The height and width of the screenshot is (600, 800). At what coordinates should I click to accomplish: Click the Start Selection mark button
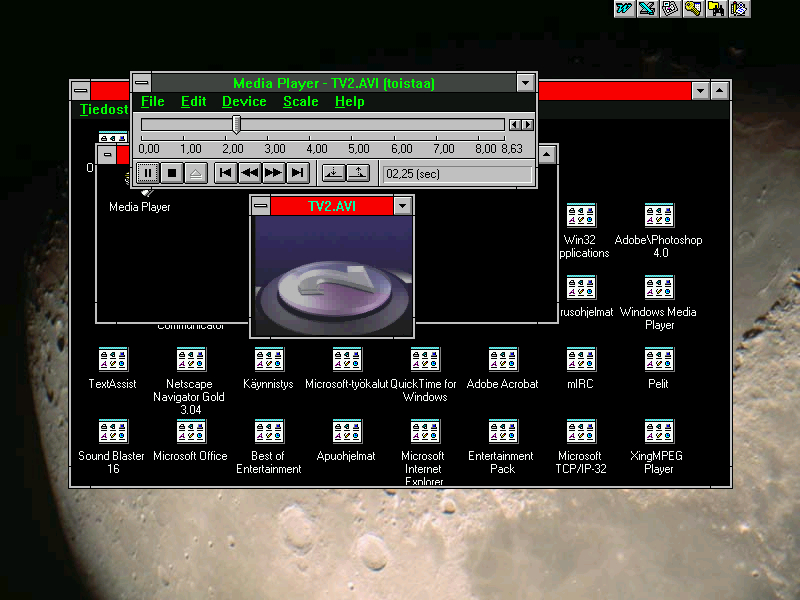click(333, 173)
